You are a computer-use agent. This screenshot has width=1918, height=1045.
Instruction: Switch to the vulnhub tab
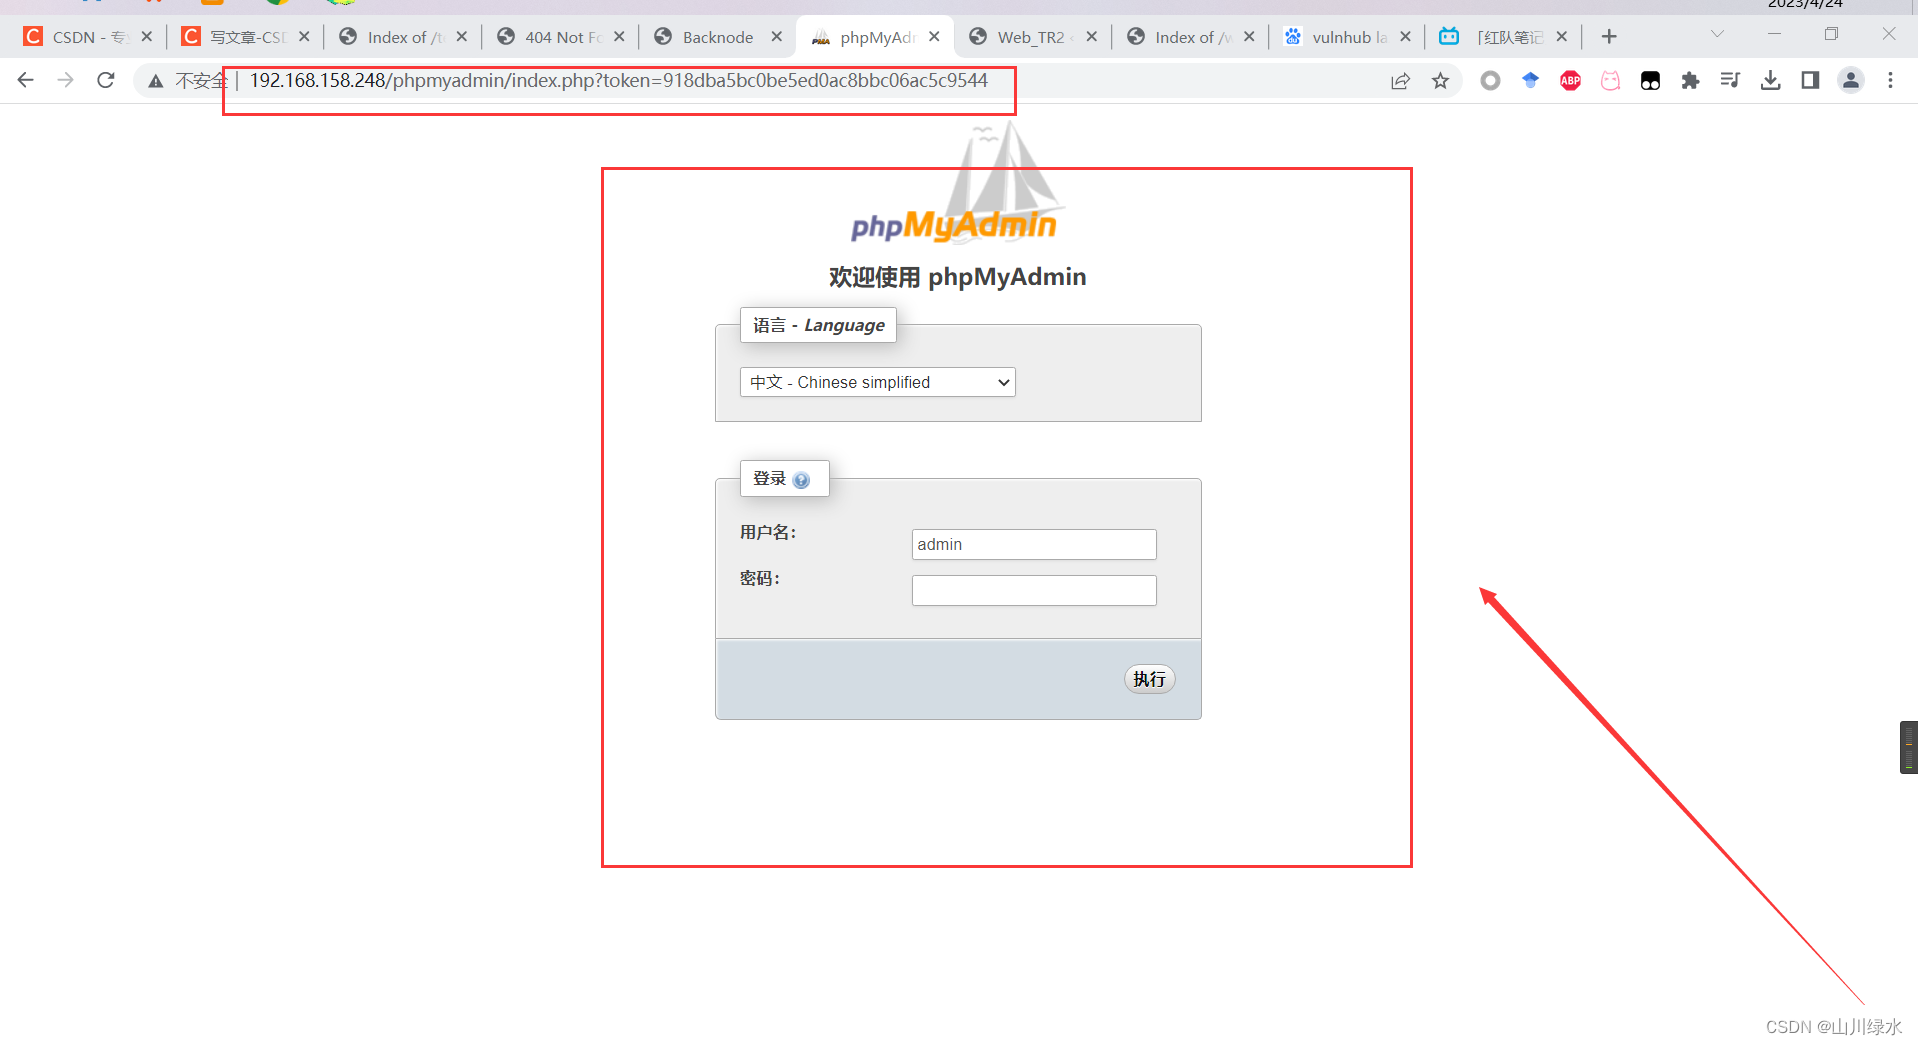pyautogui.click(x=1348, y=37)
